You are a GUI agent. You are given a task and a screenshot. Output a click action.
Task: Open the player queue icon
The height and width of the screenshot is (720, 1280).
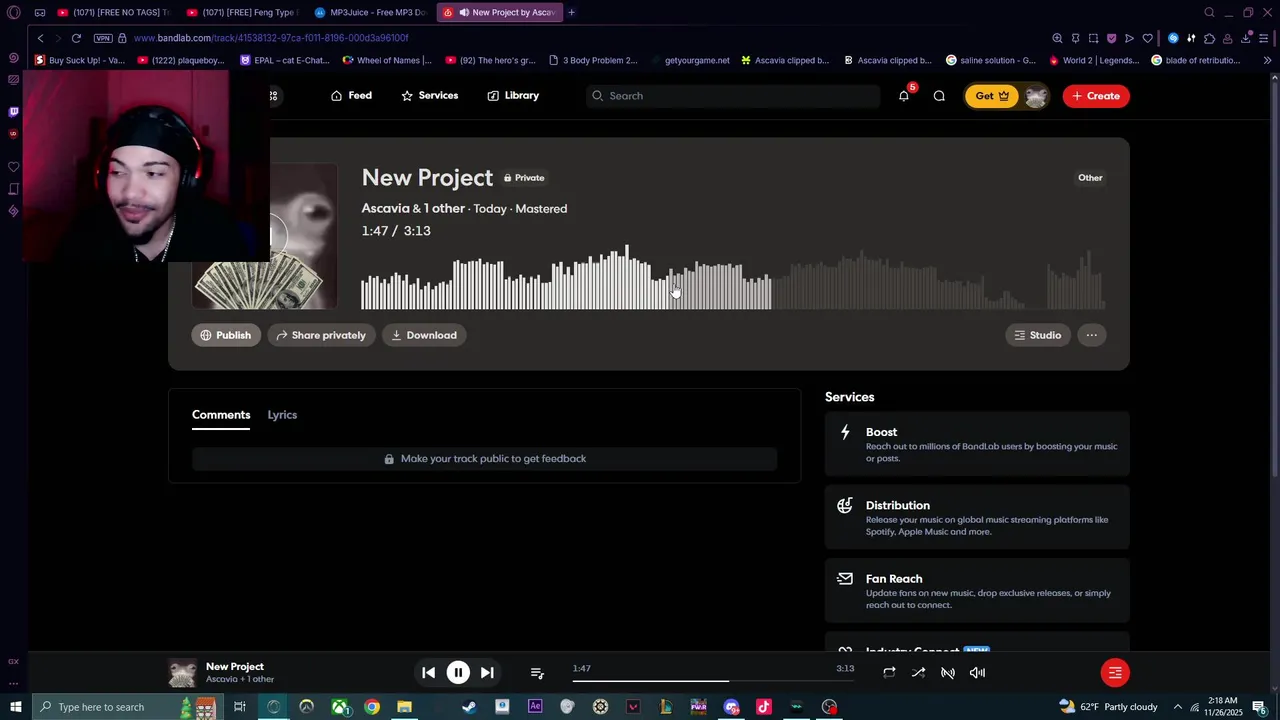537,673
